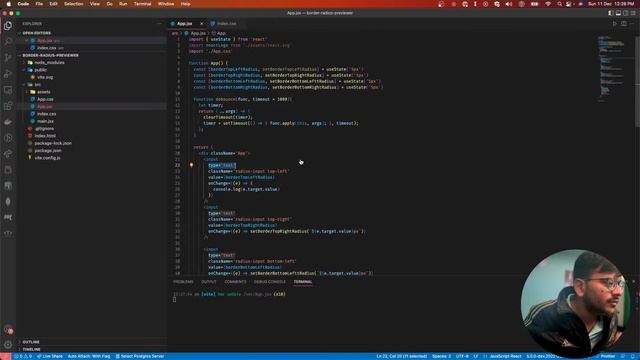The height and width of the screenshot is (360, 640).
Task: Click Select Postgres Server status item
Action: tap(140, 356)
